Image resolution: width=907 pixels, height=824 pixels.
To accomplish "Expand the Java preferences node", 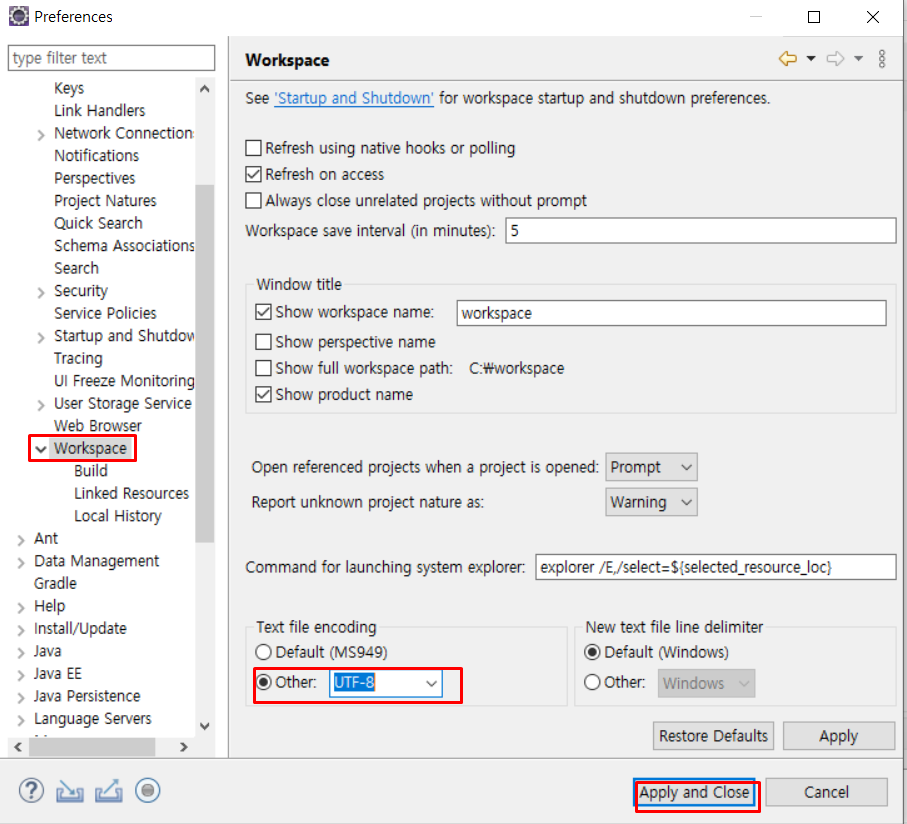I will pos(21,653).
